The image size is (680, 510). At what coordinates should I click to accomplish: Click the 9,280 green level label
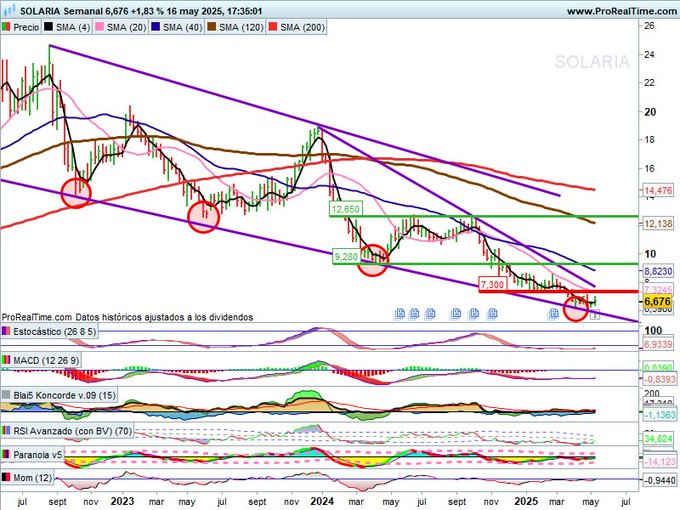(x=346, y=257)
